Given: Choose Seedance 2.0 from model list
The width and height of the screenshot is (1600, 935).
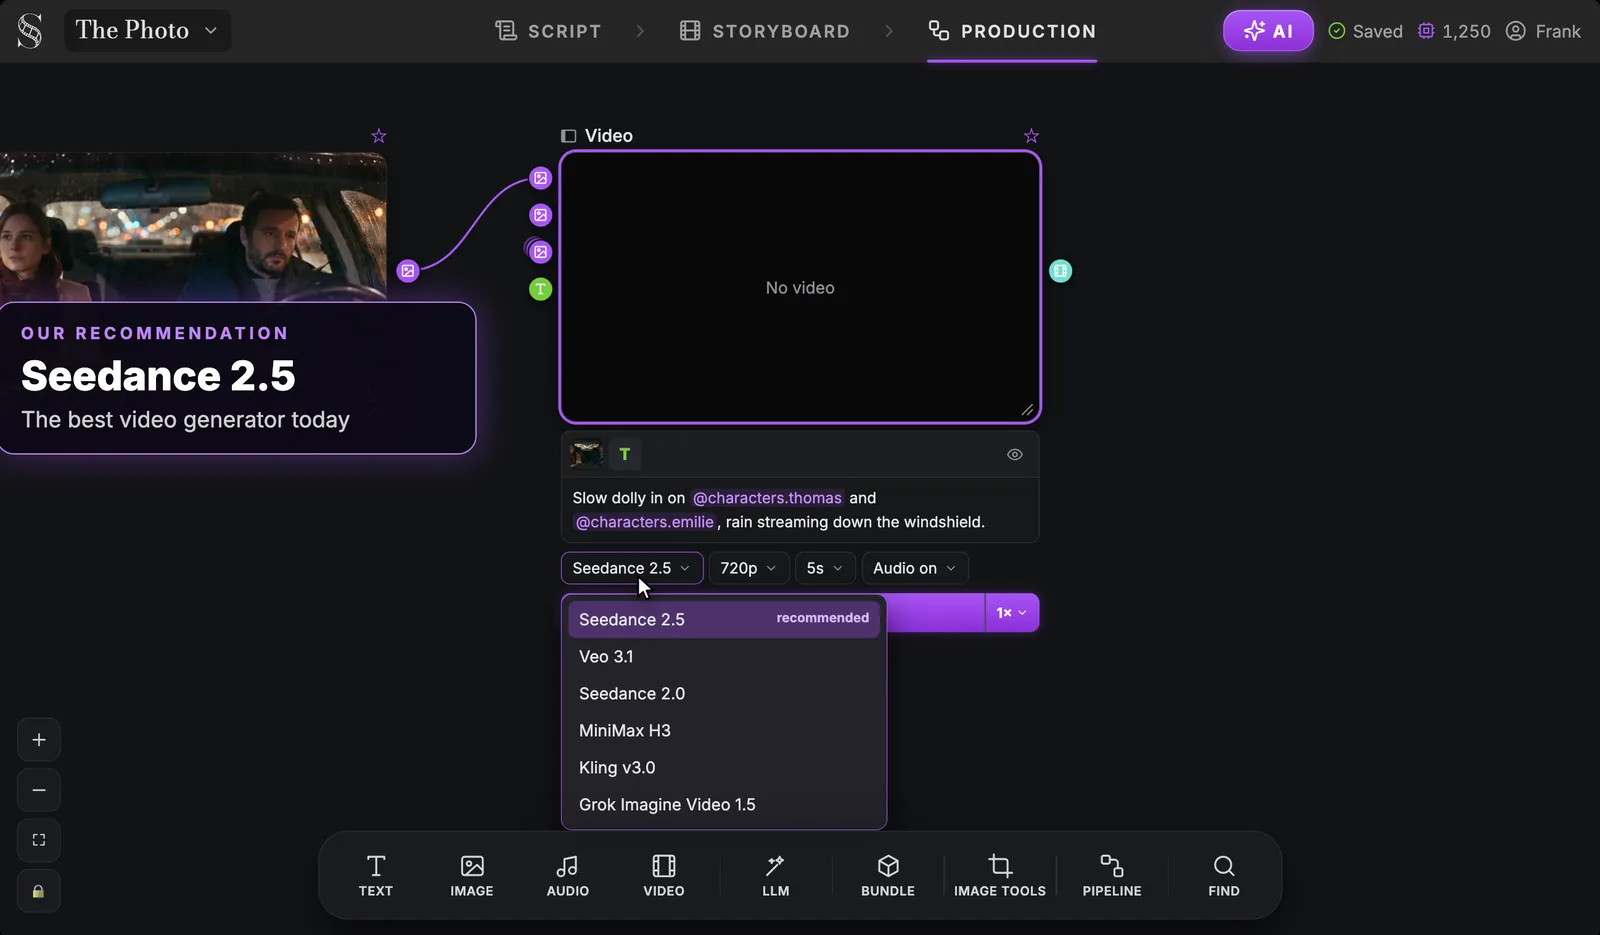Looking at the screenshot, I should 724,694.
